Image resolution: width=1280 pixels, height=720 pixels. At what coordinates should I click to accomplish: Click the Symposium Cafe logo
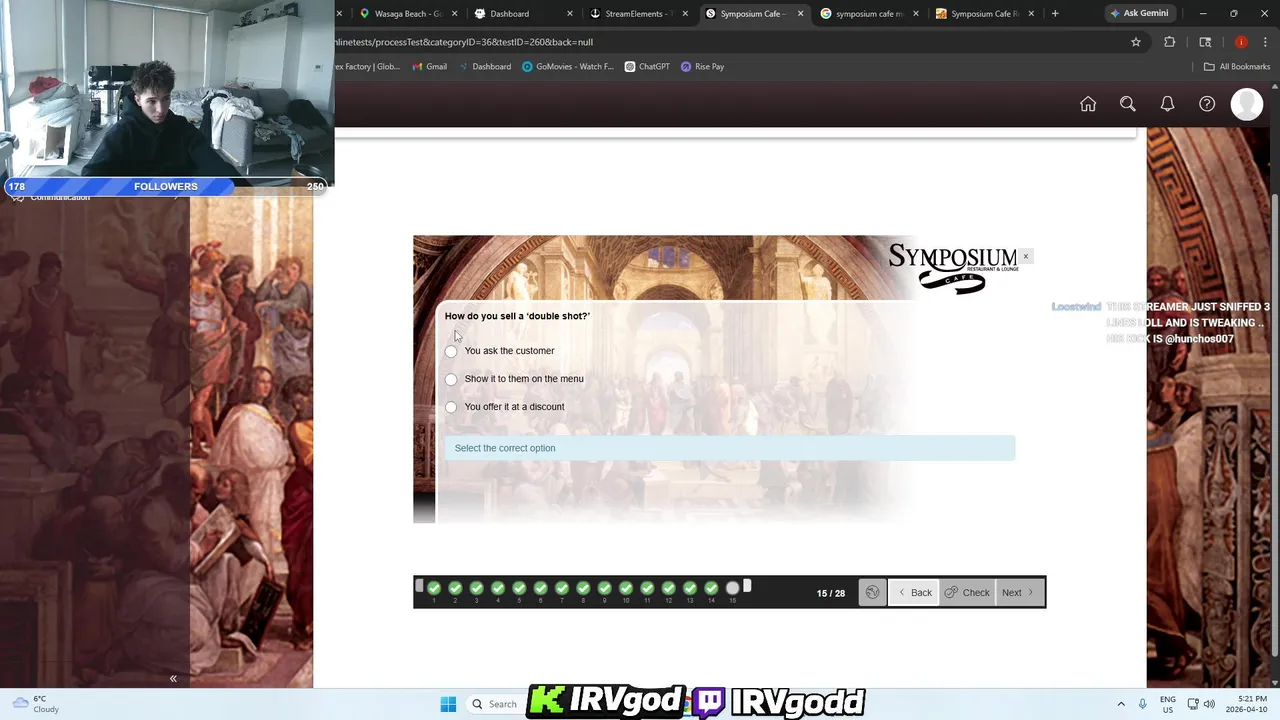(x=953, y=268)
